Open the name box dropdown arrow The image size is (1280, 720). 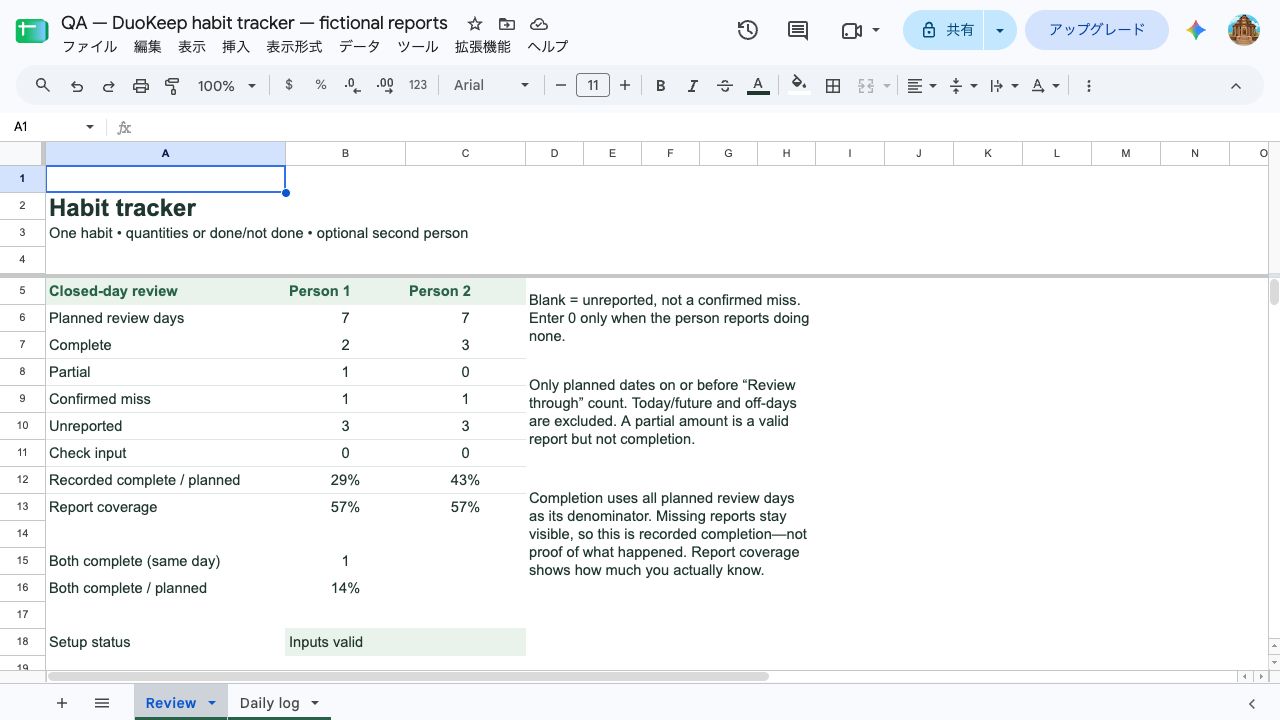pos(90,127)
